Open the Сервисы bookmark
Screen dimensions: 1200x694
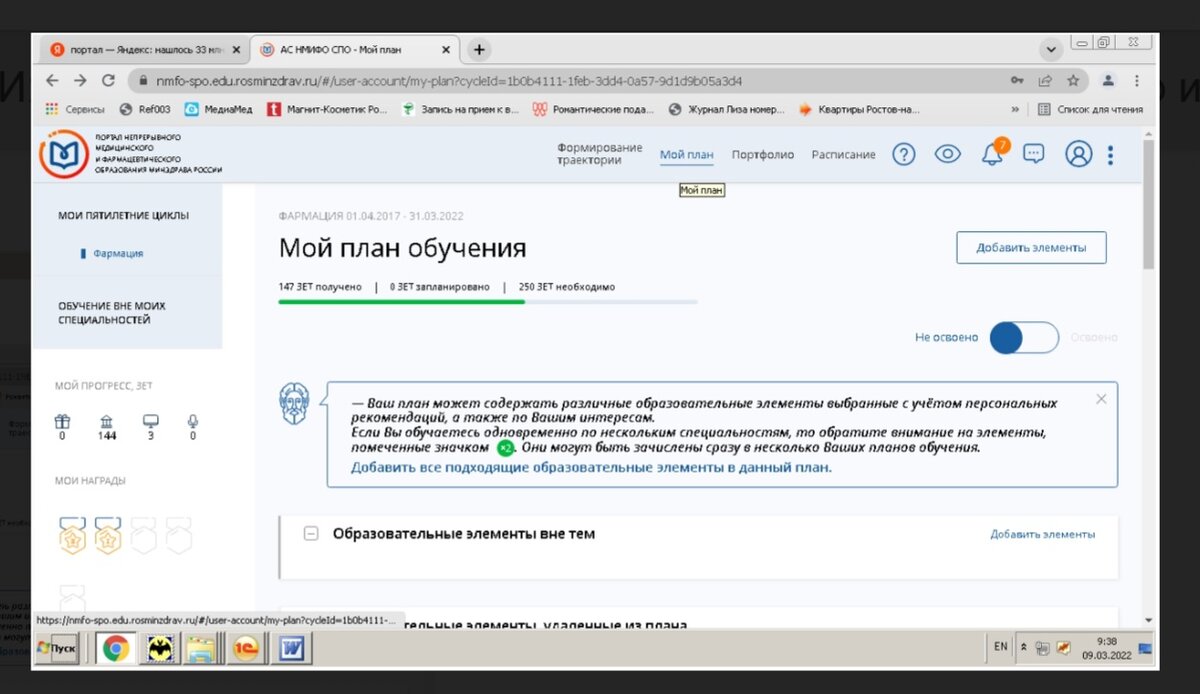75,109
